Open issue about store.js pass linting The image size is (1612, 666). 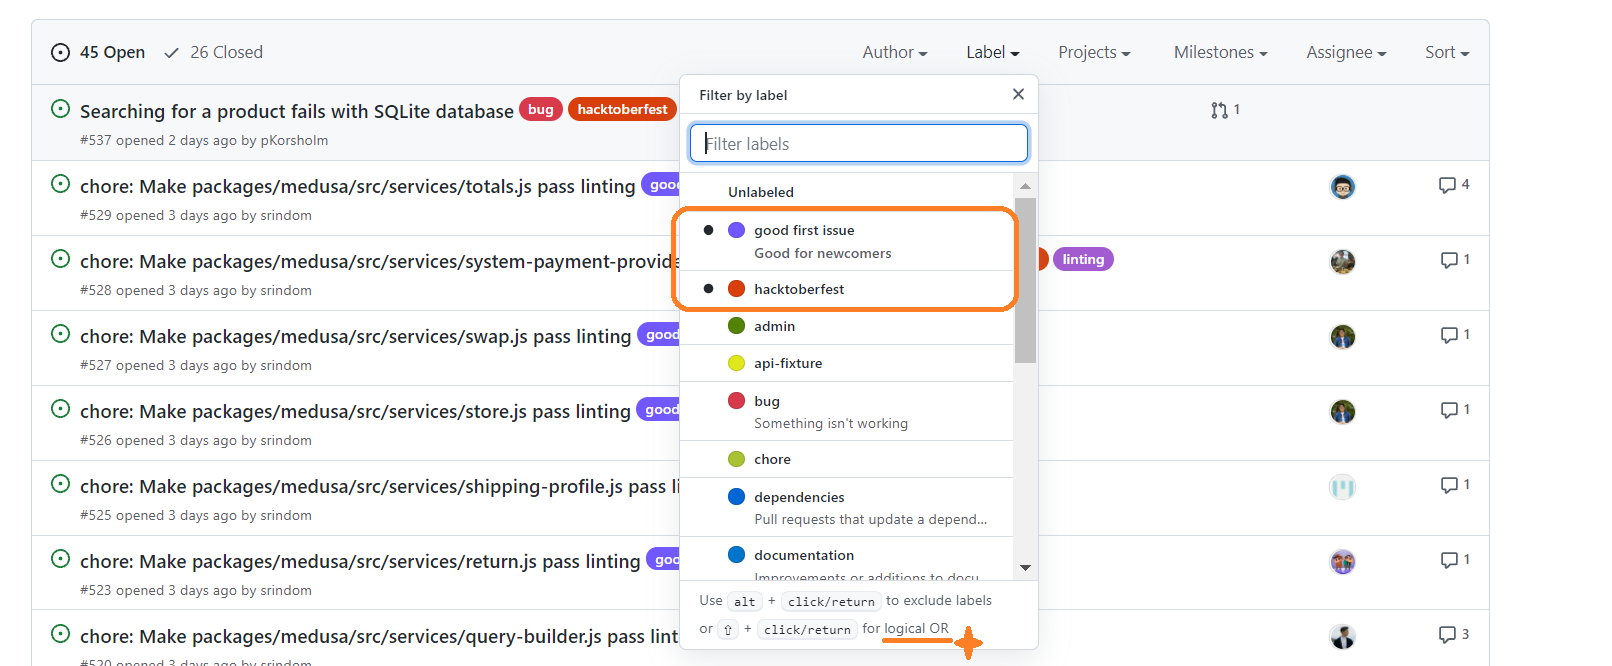355,411
